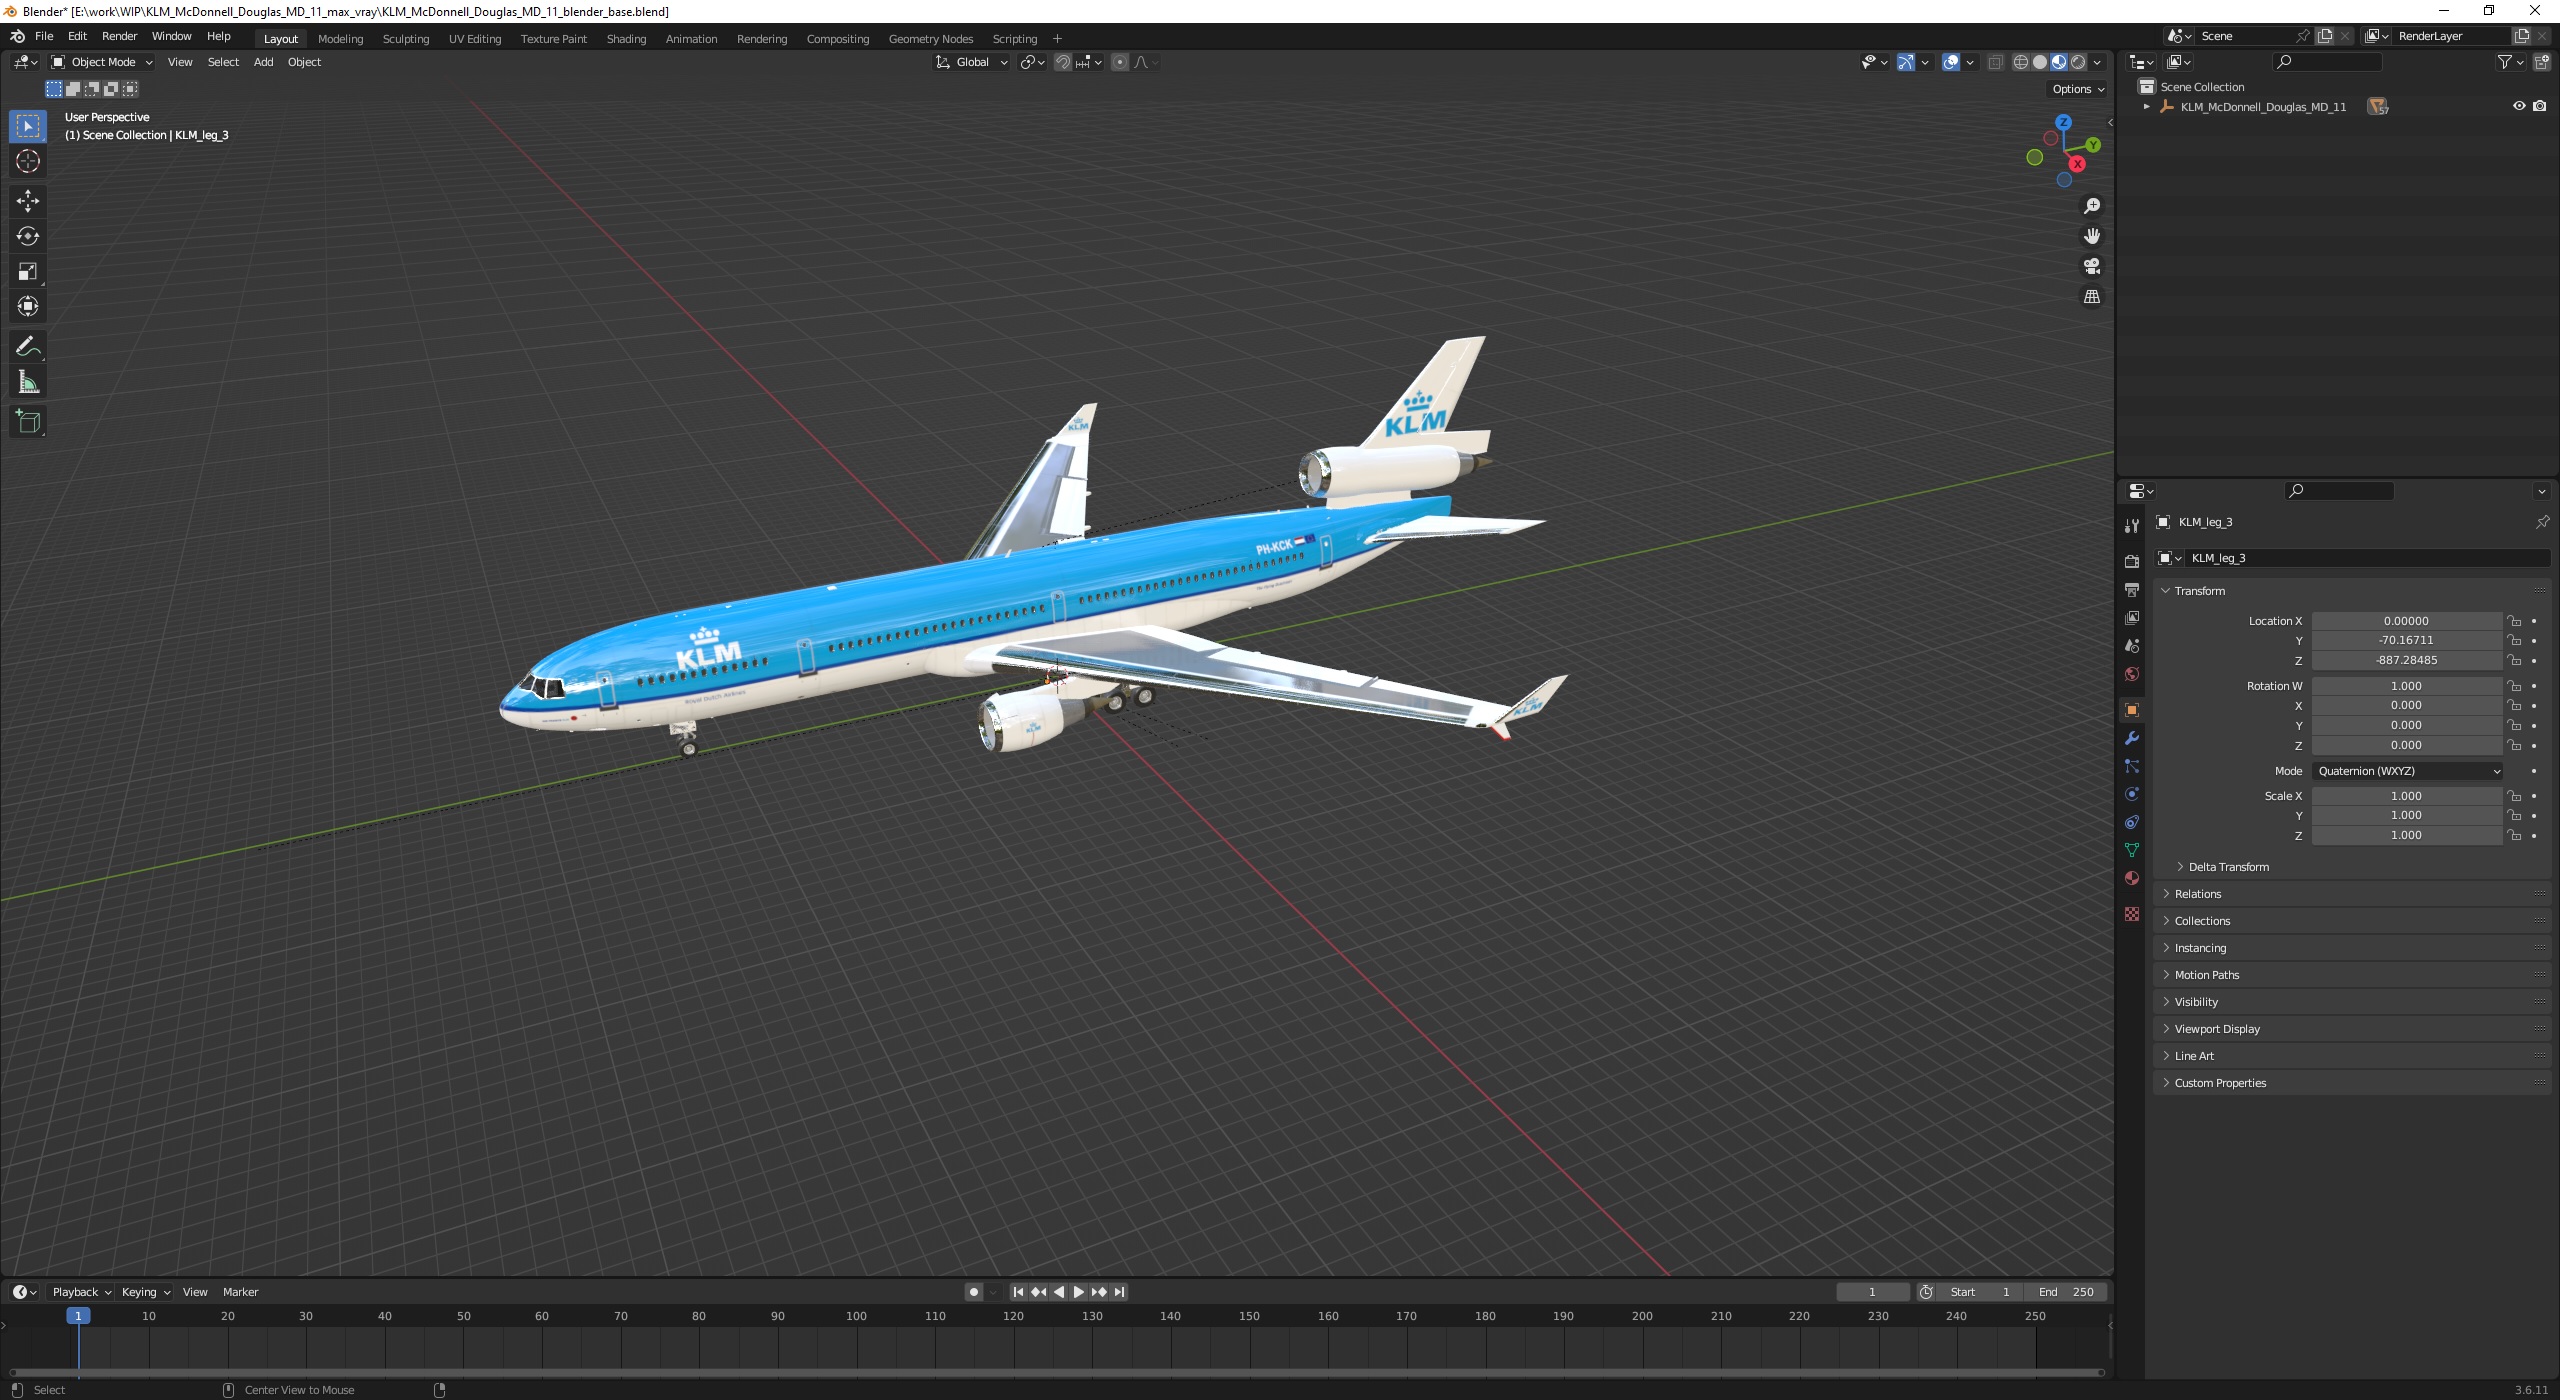Click the viewport zoom magnifier icon

click(x=2091, y=206)
